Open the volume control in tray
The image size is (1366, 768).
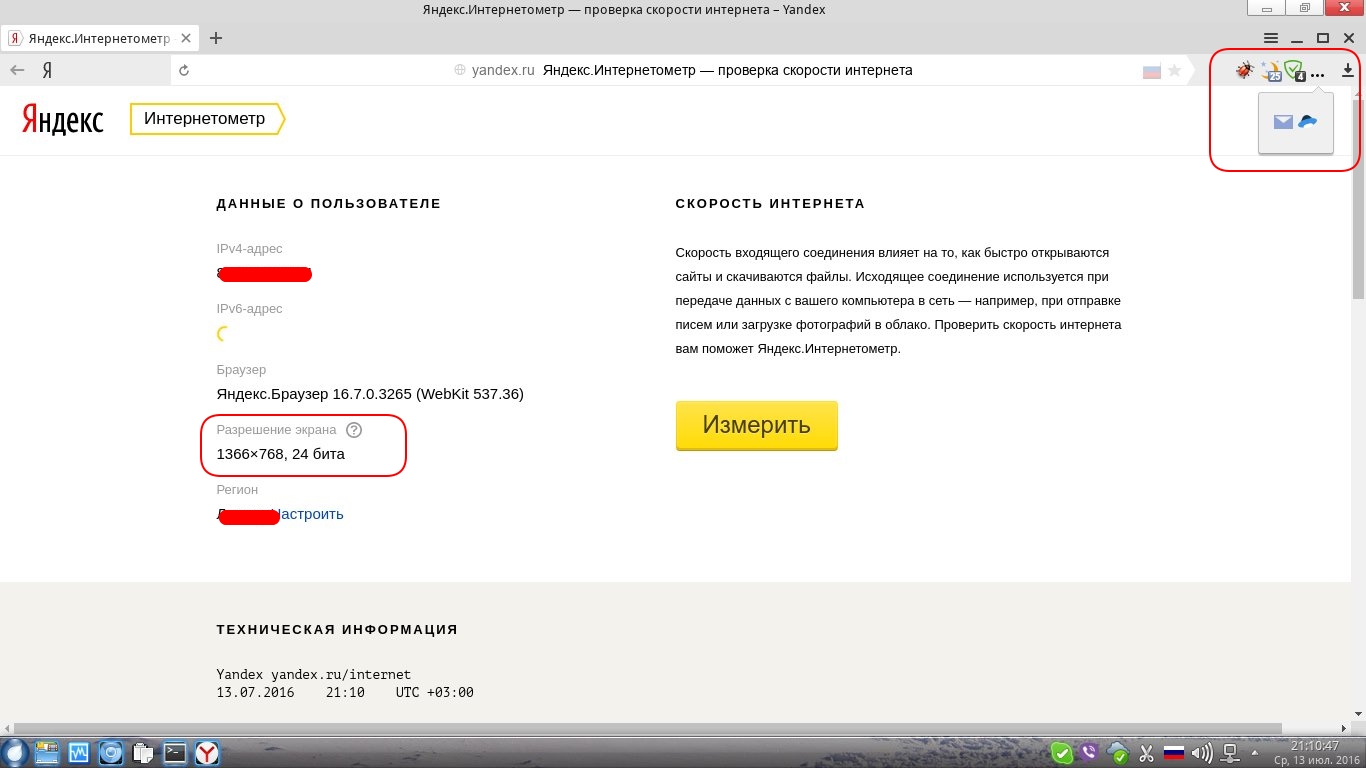click(x=1202, y=753)
